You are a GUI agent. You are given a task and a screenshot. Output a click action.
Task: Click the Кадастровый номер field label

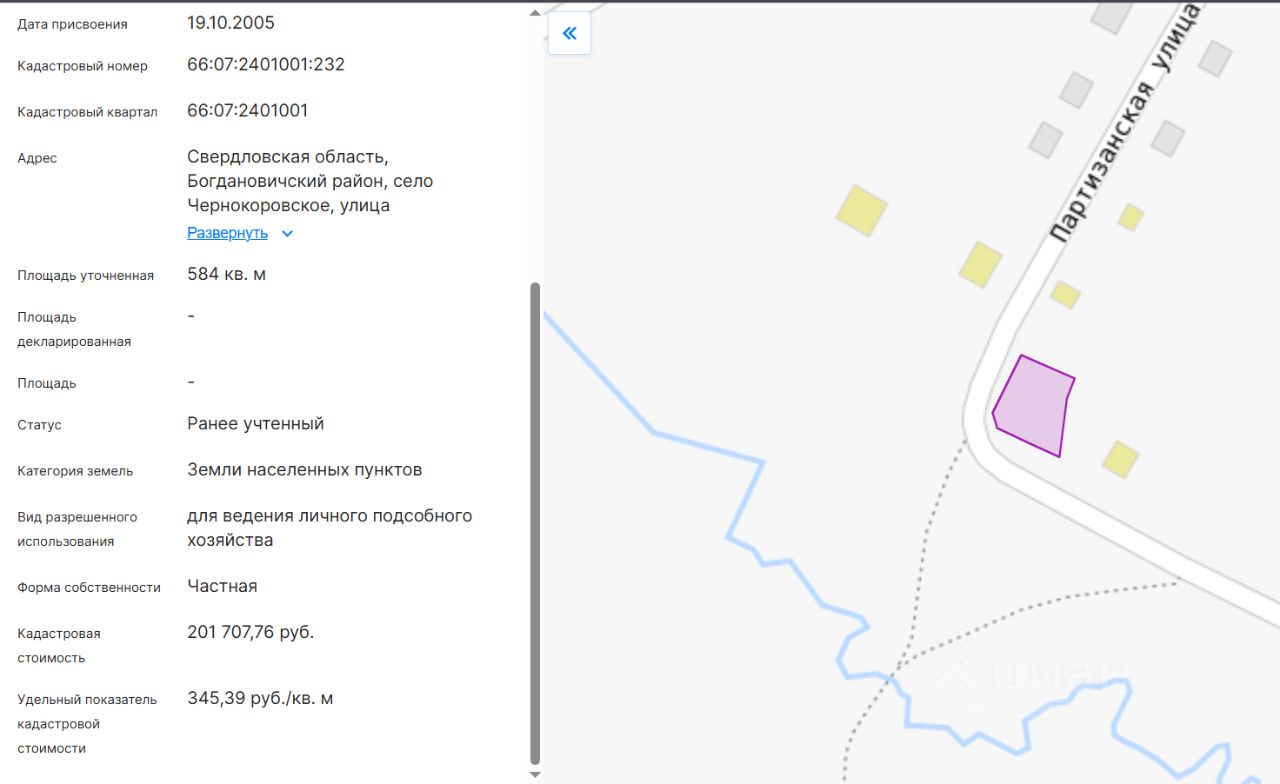82,66
